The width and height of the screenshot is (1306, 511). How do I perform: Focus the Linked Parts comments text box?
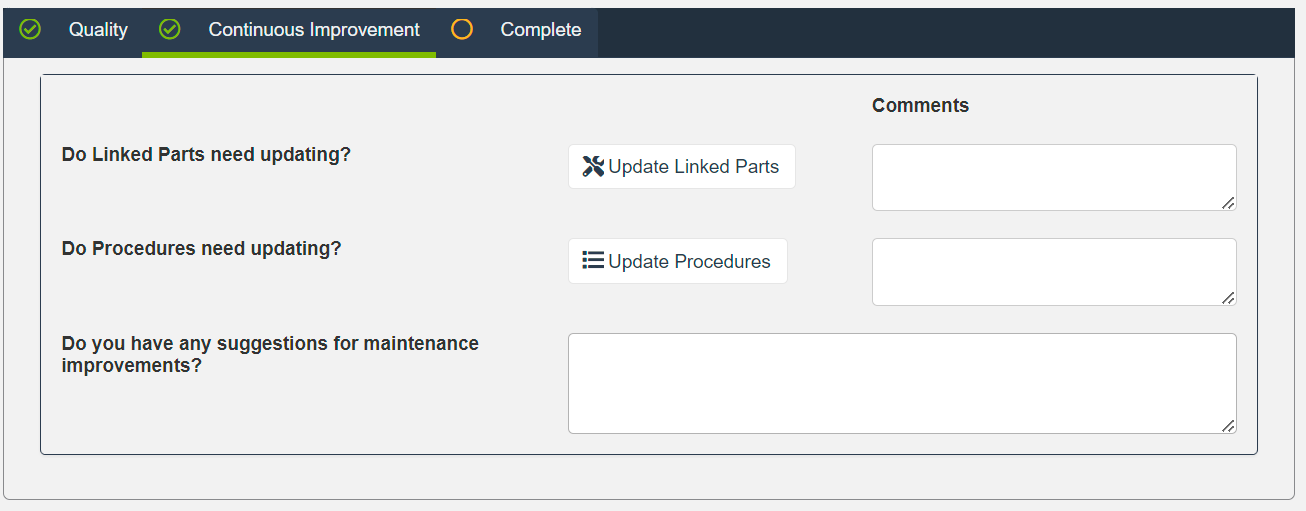click(x=1052, y=177)
